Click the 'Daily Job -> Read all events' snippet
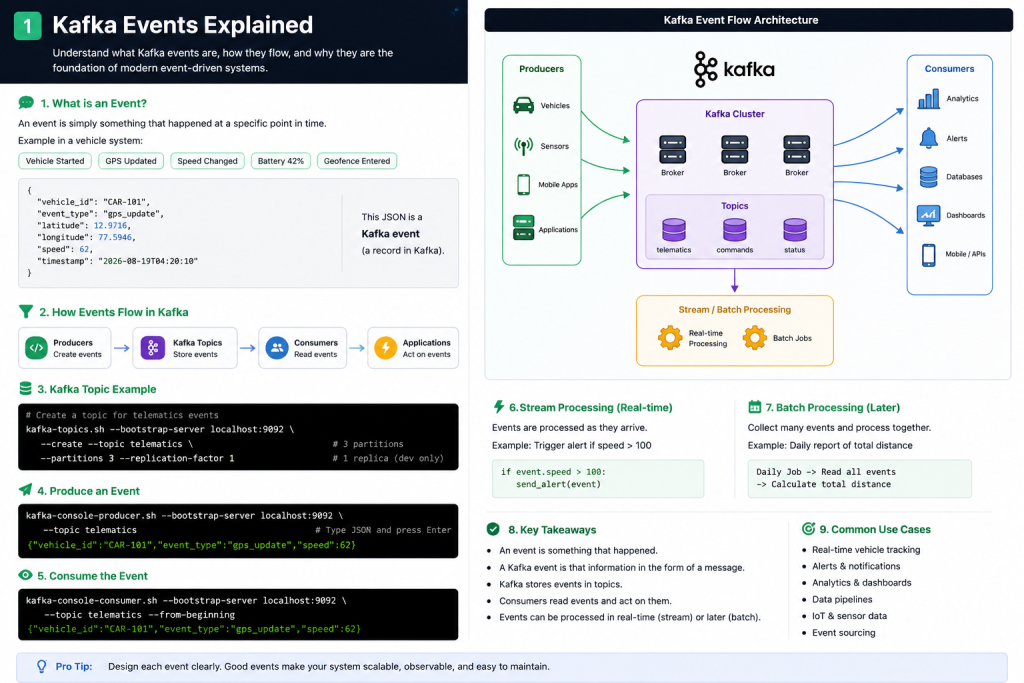 [859, 478]
